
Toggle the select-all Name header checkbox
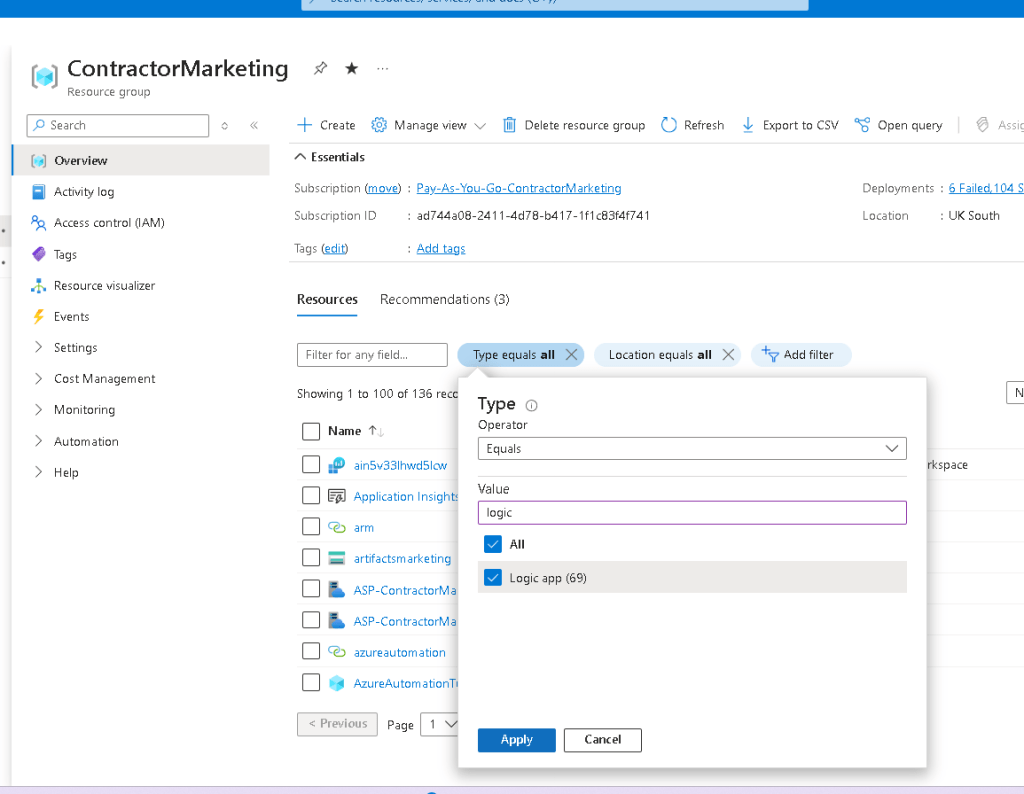click(311, 431)
